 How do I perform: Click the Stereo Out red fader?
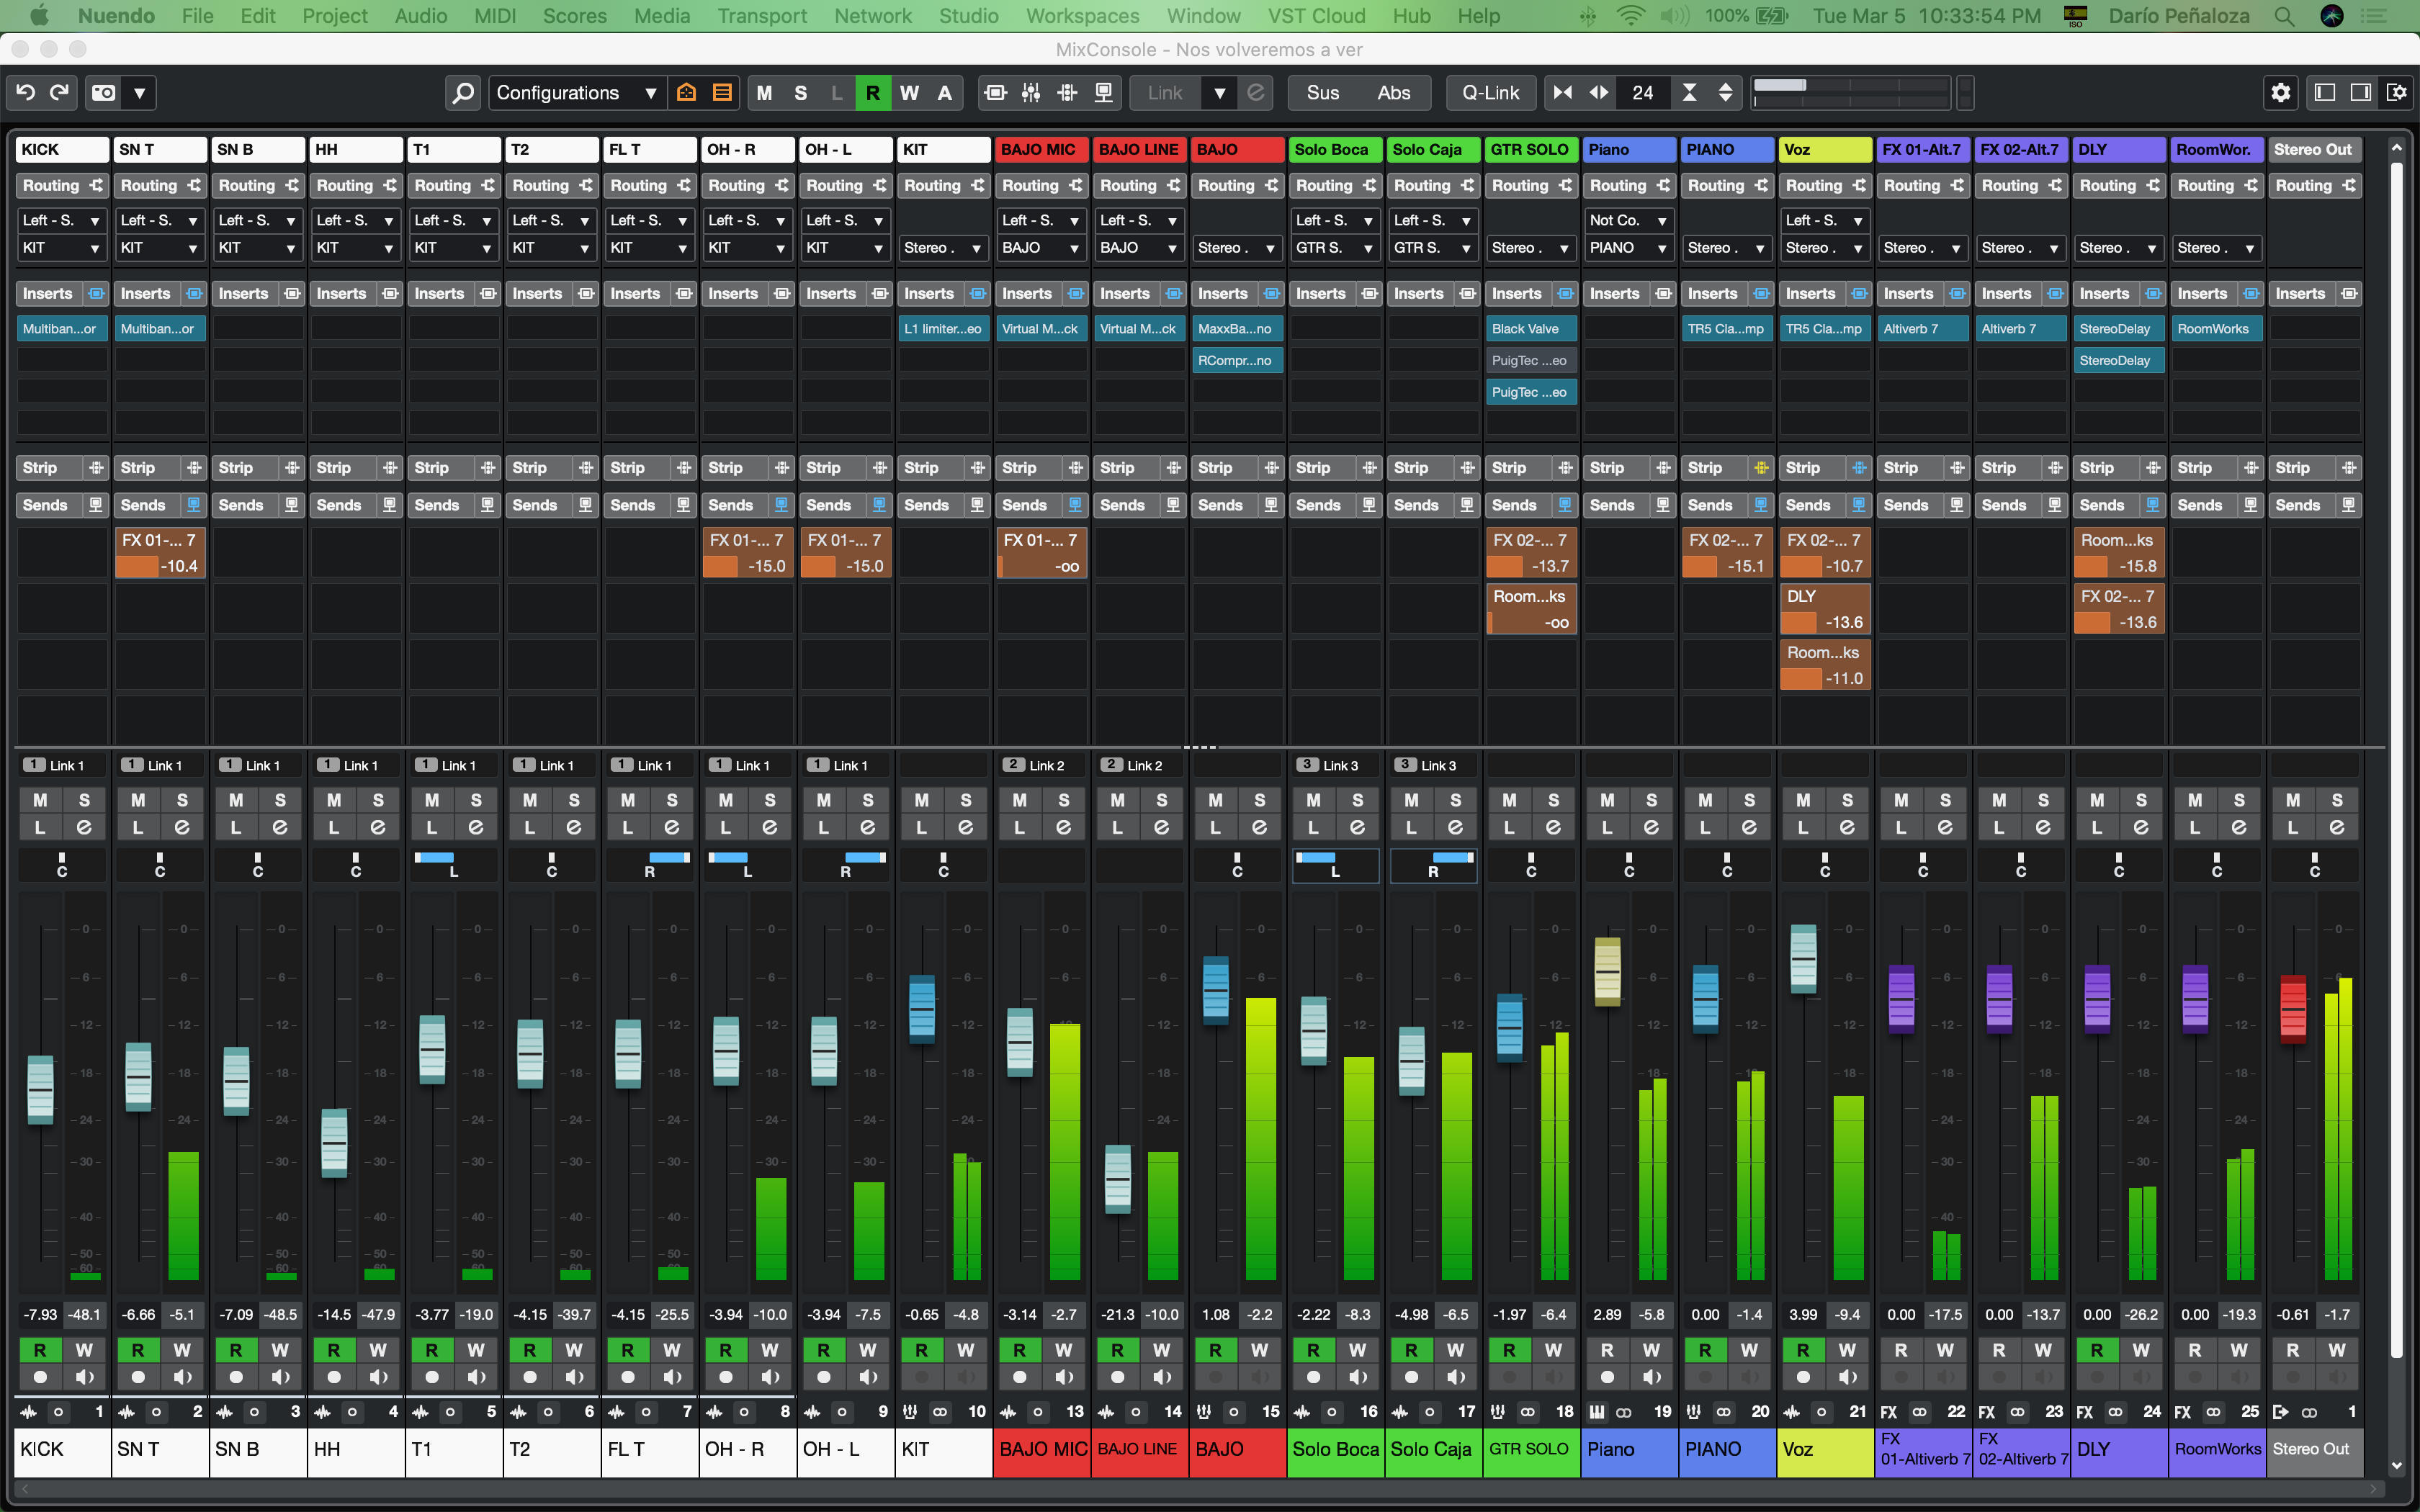(x=2292, y=1008)
